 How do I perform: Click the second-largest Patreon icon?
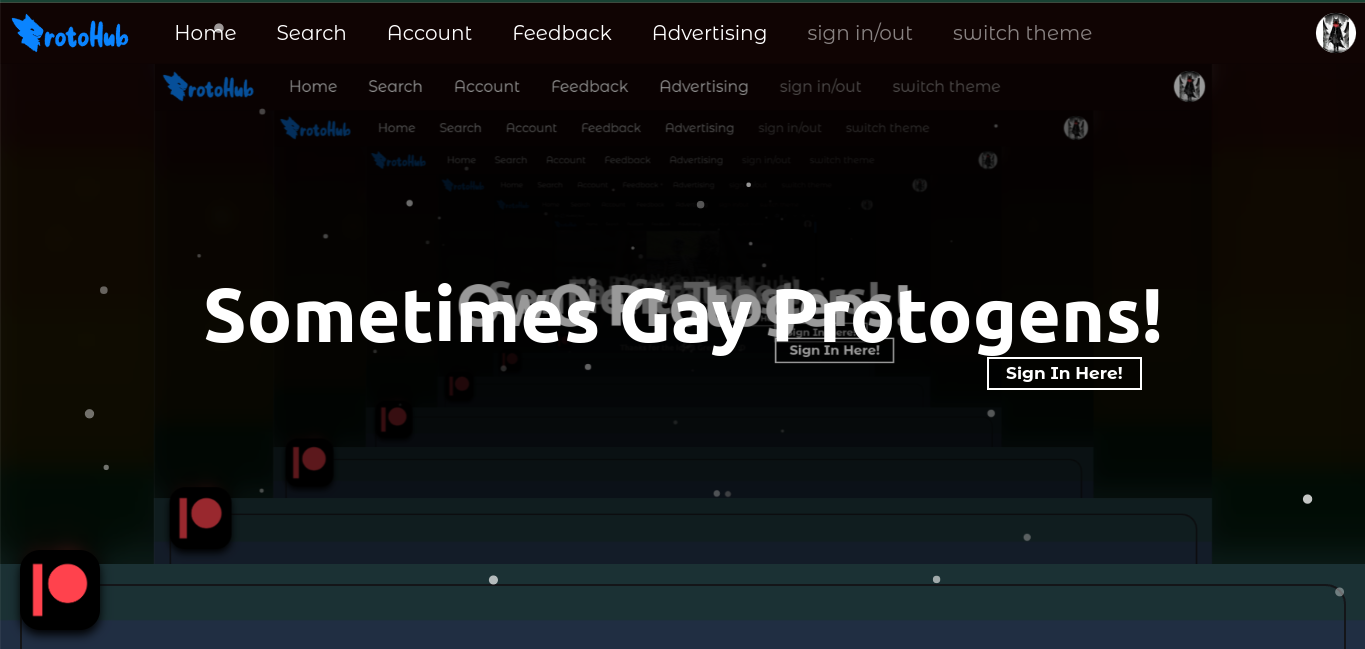201,517
